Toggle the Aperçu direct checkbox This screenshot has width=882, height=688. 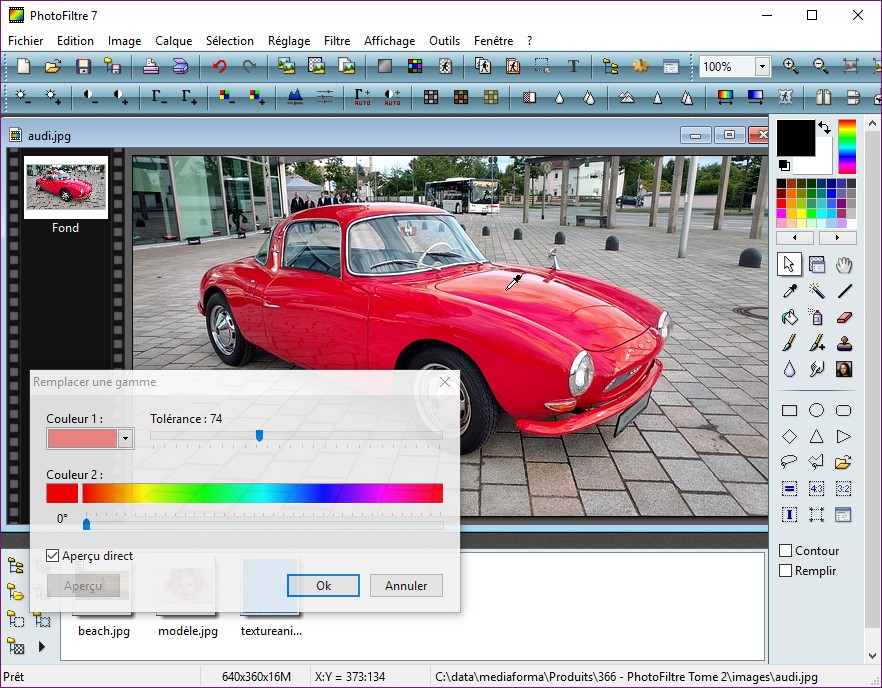coord(53,556)
